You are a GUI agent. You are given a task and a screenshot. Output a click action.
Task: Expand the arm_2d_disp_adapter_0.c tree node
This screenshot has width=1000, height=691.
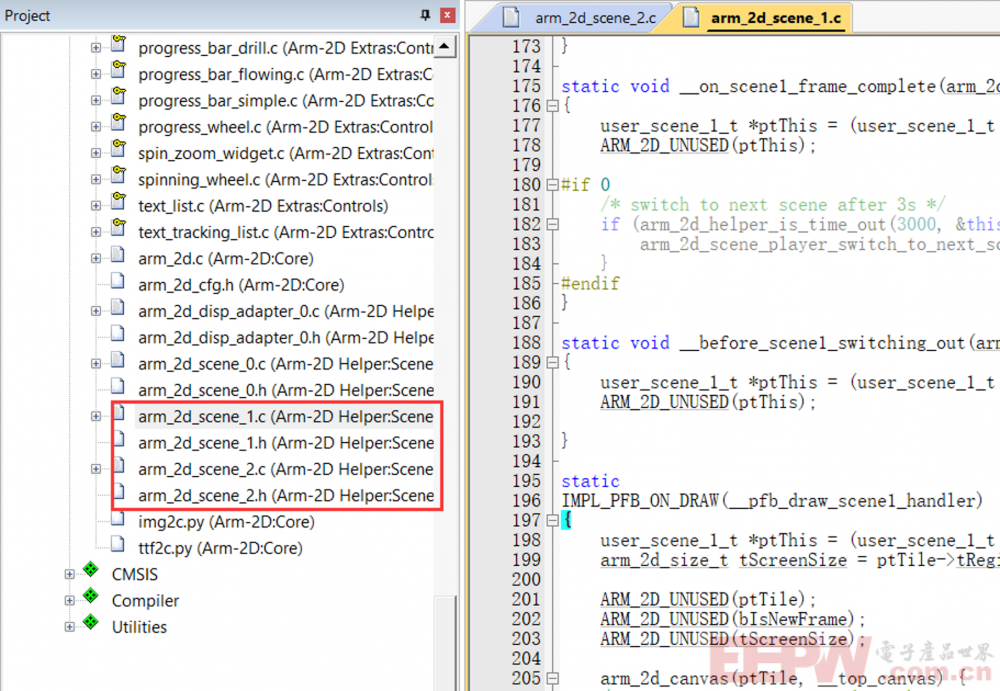pyautogui.click(x=96, y=311)
